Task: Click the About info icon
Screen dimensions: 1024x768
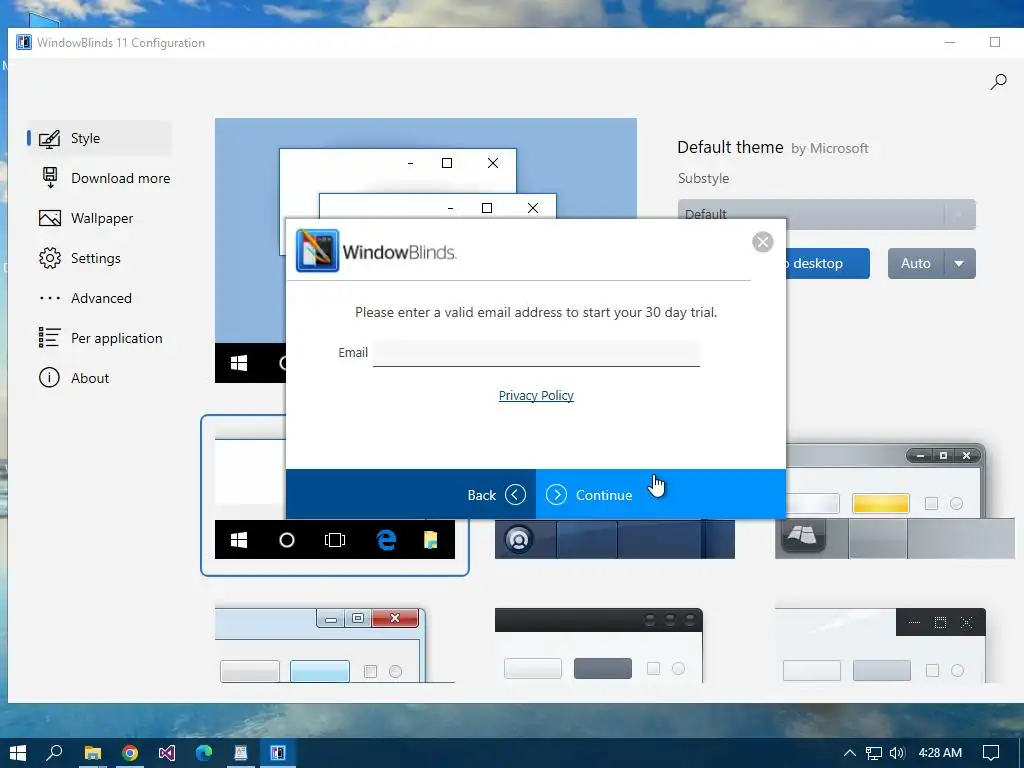Action: click(50, 377)
